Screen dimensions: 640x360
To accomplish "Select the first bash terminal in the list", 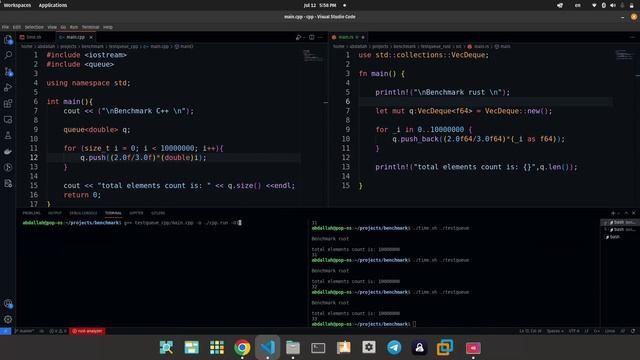I will coord(620,222).
